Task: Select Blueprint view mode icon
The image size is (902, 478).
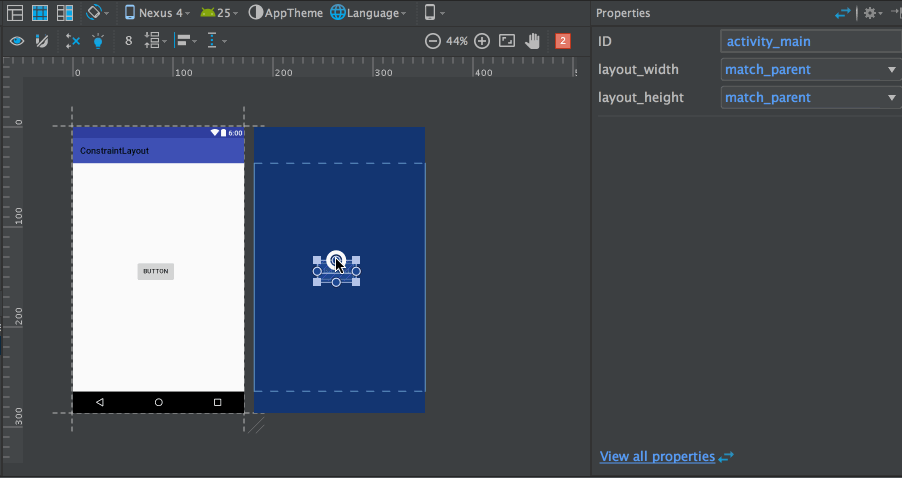Action: click(40, 13)
